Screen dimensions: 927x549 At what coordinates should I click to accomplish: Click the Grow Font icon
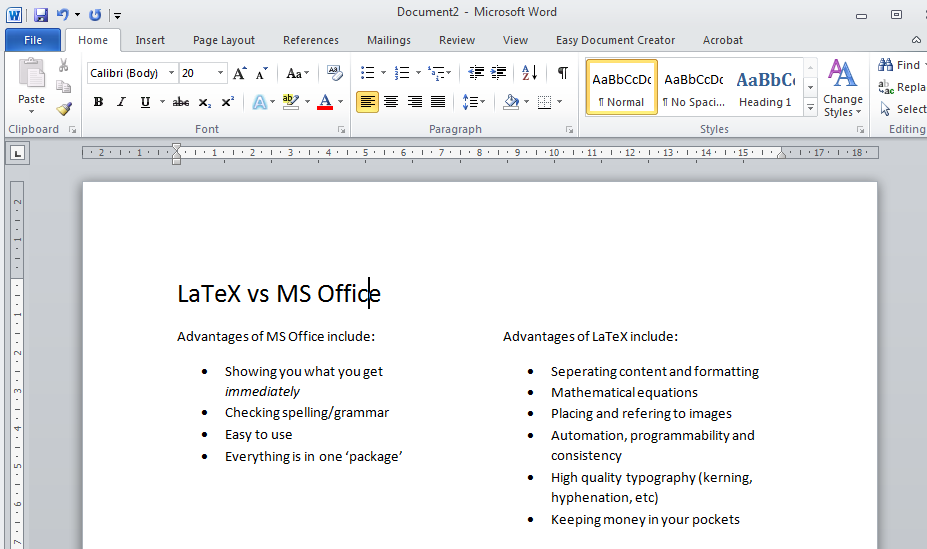240,73
